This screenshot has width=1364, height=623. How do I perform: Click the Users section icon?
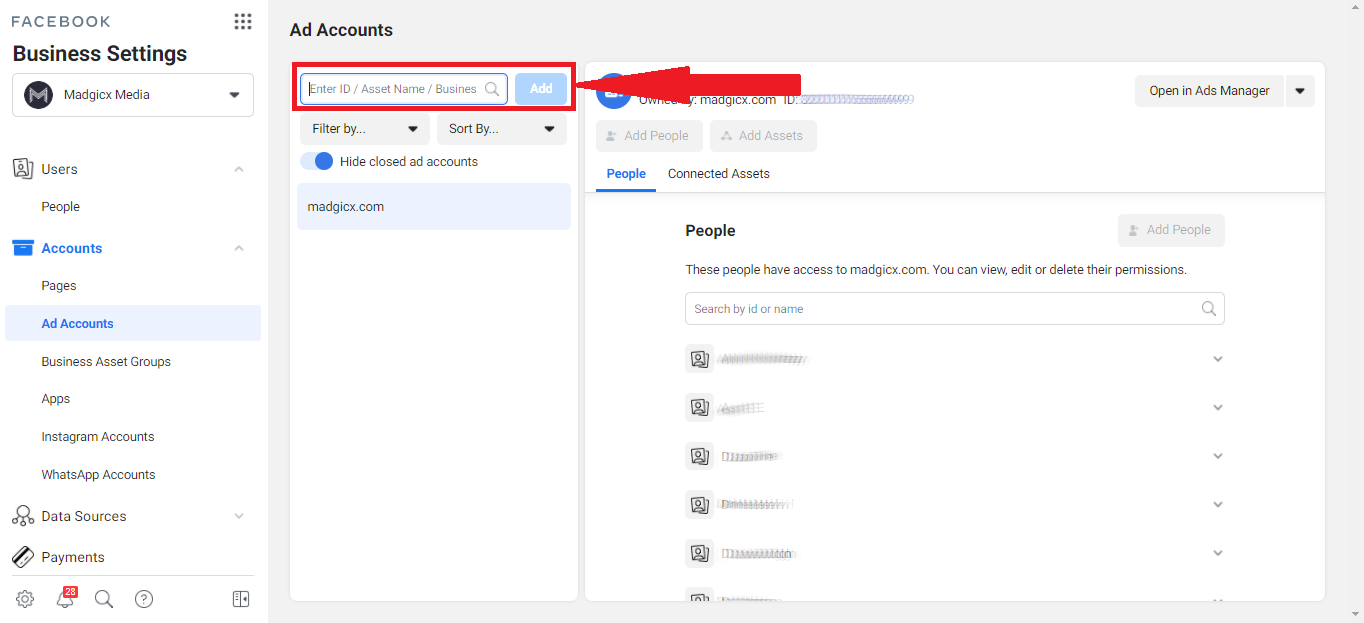[22, 169]
